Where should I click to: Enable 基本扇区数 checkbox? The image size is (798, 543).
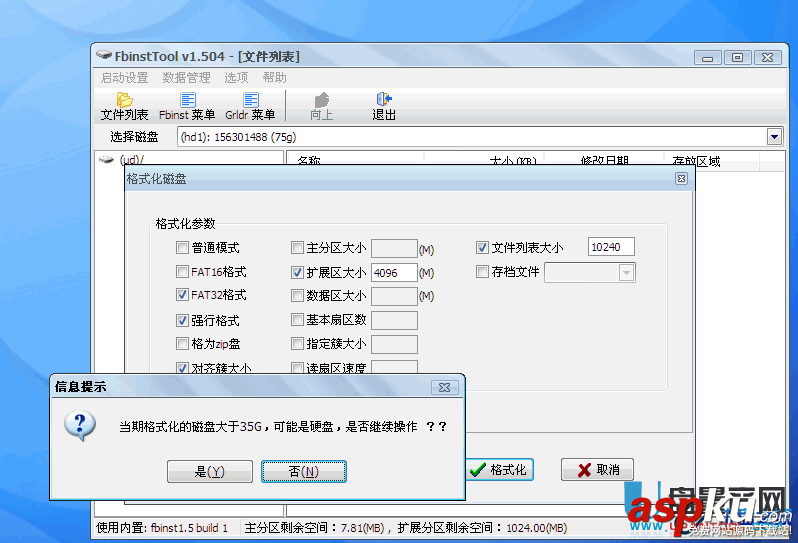pyautogui.click(x=297, y=320)
